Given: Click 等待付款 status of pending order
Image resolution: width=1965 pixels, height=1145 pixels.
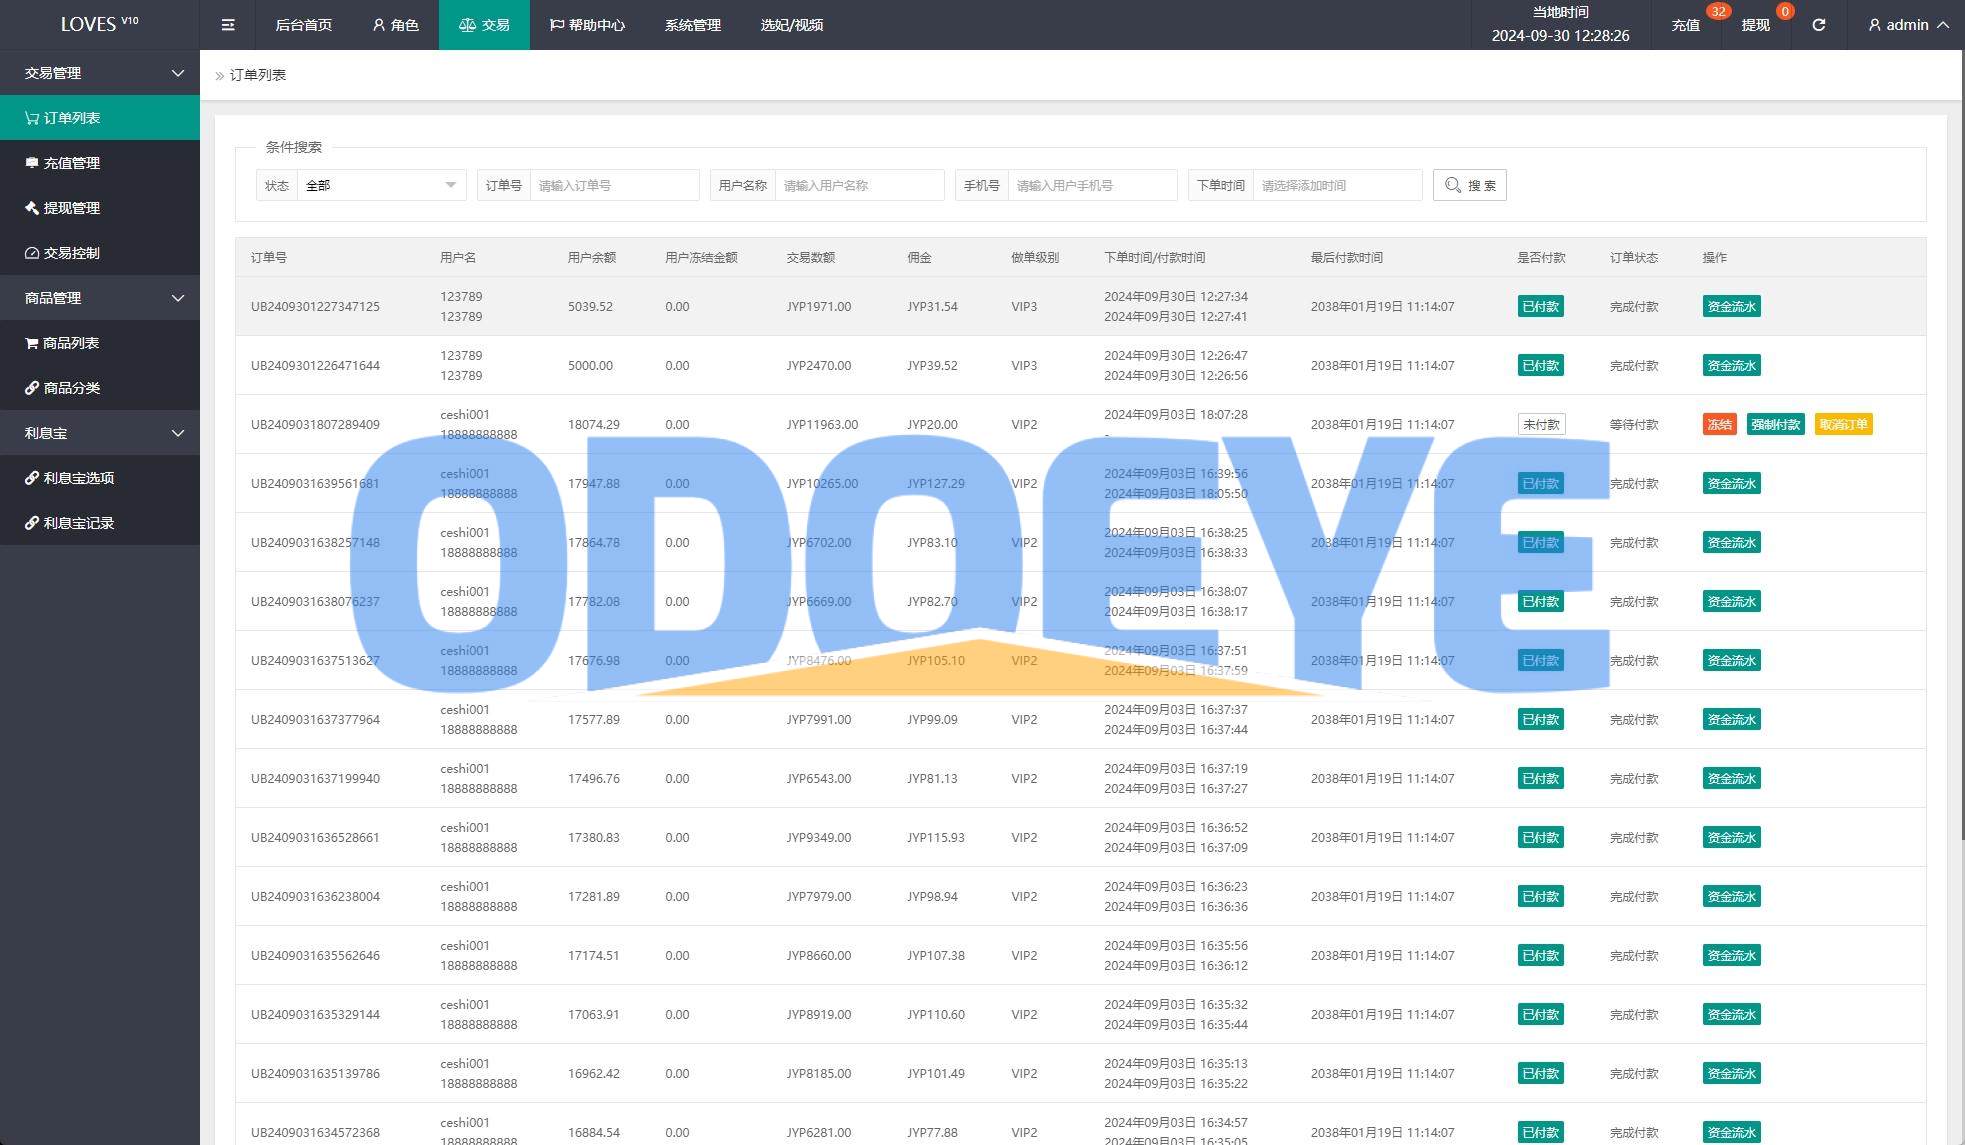Looking at the screenshot, I should tap(1634, 424).
